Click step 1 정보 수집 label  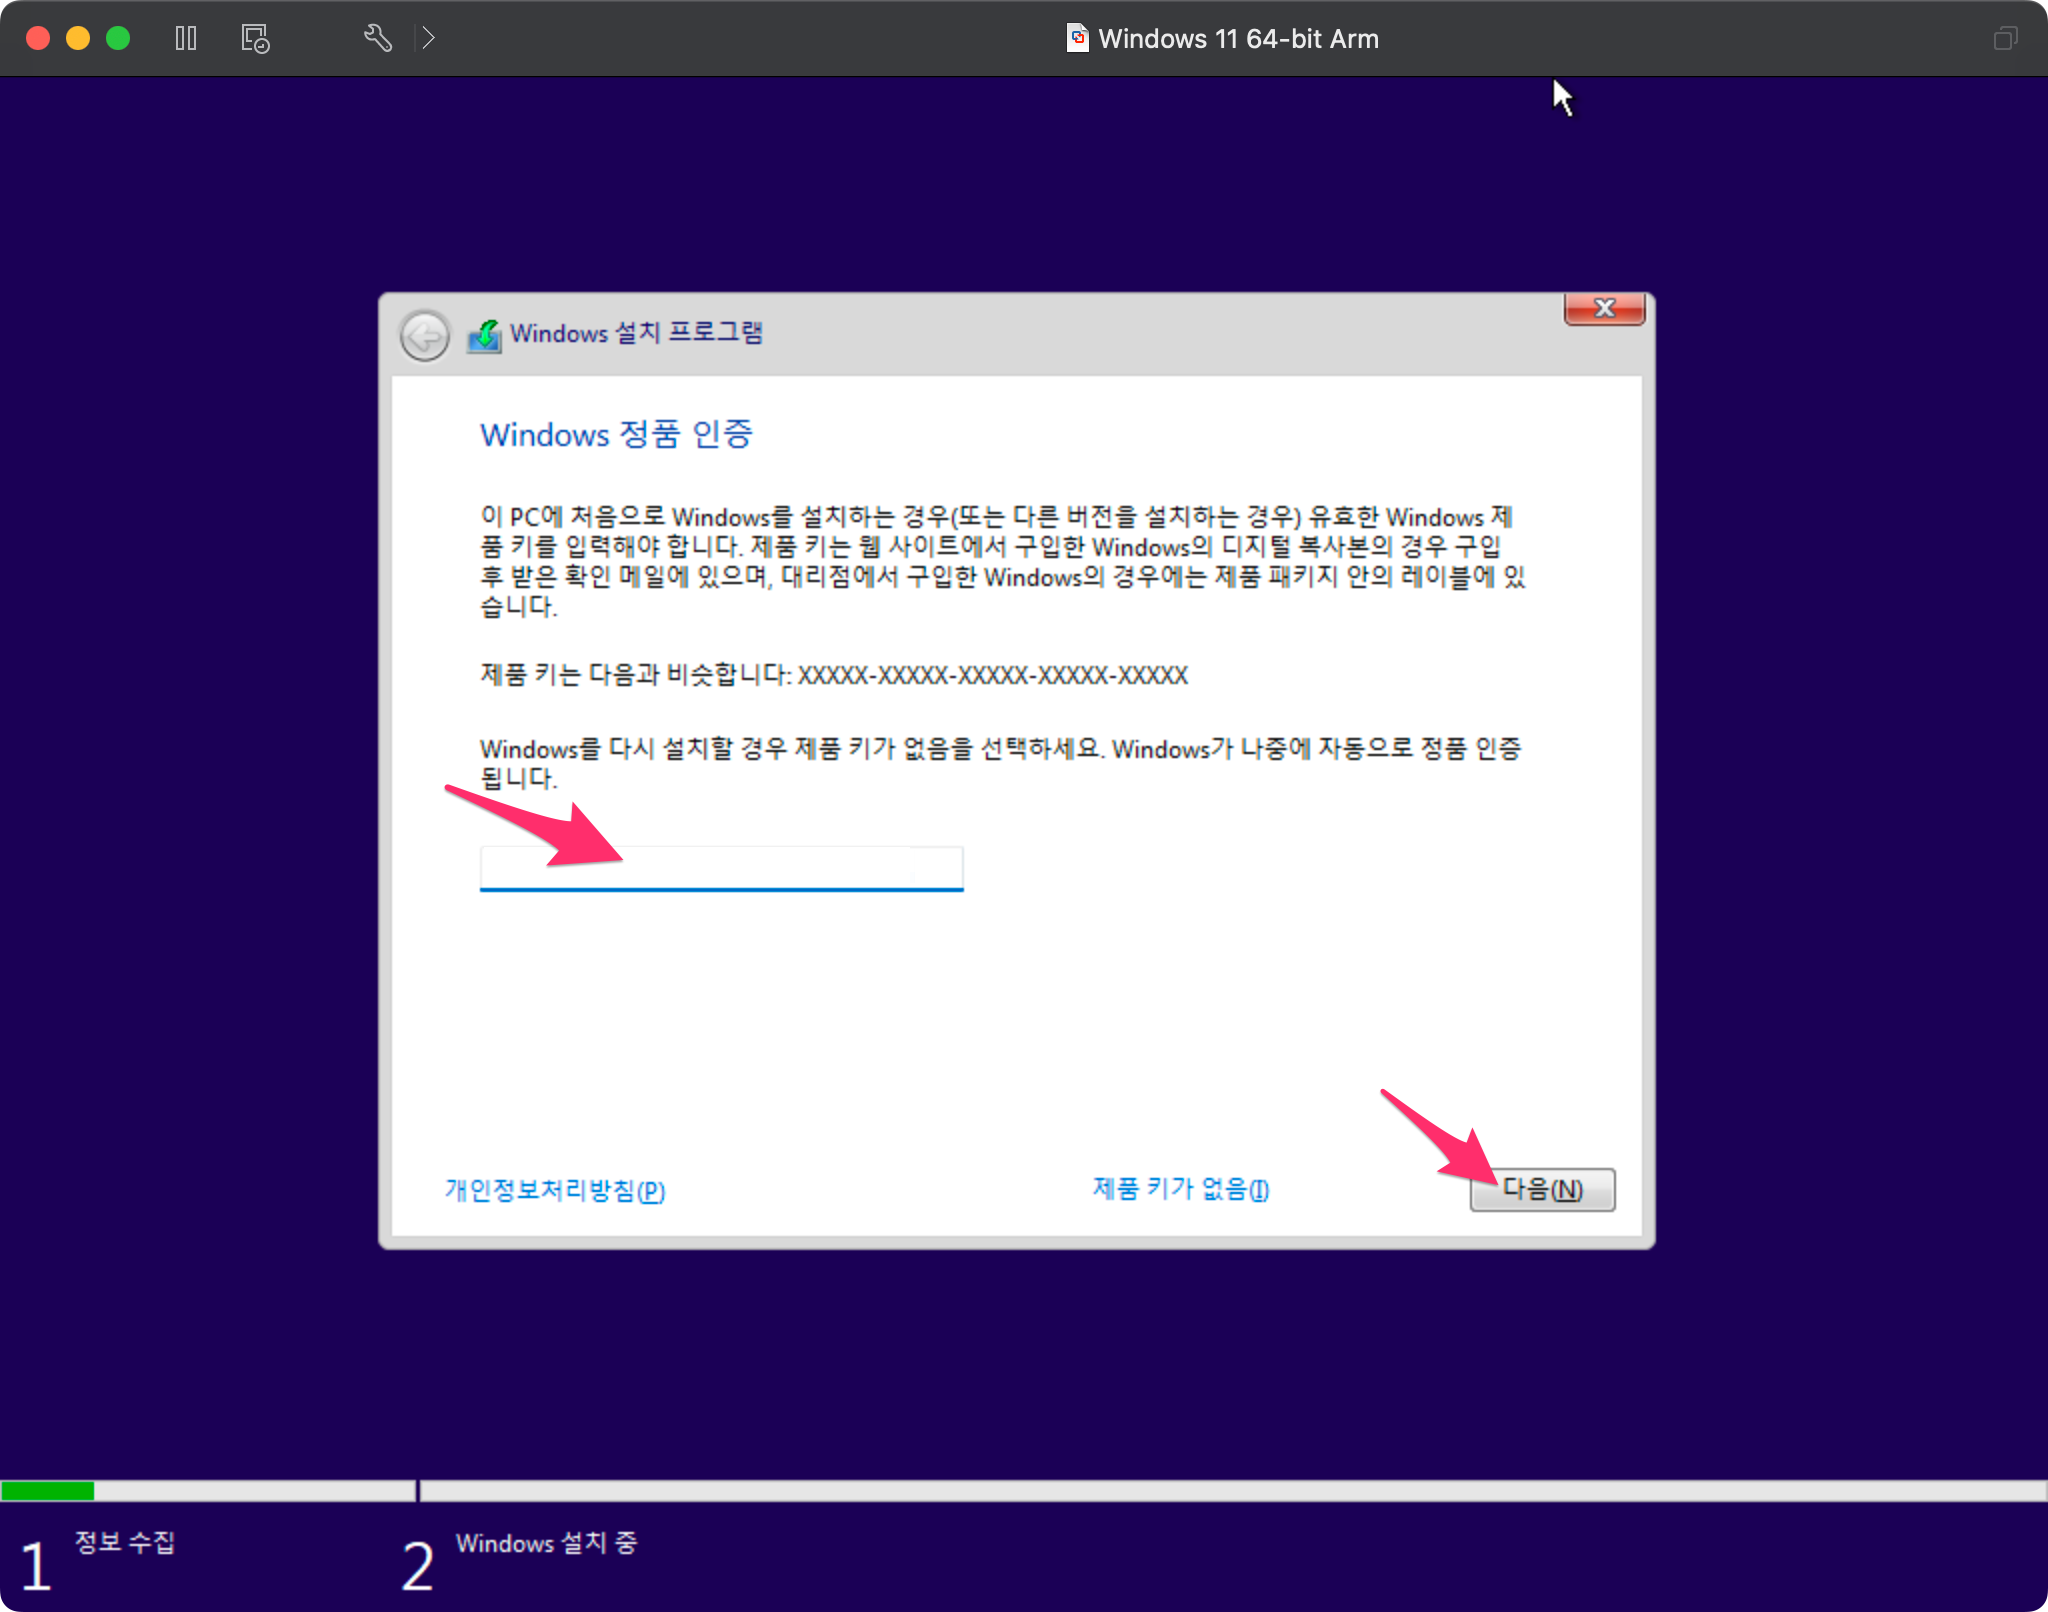125,1542
